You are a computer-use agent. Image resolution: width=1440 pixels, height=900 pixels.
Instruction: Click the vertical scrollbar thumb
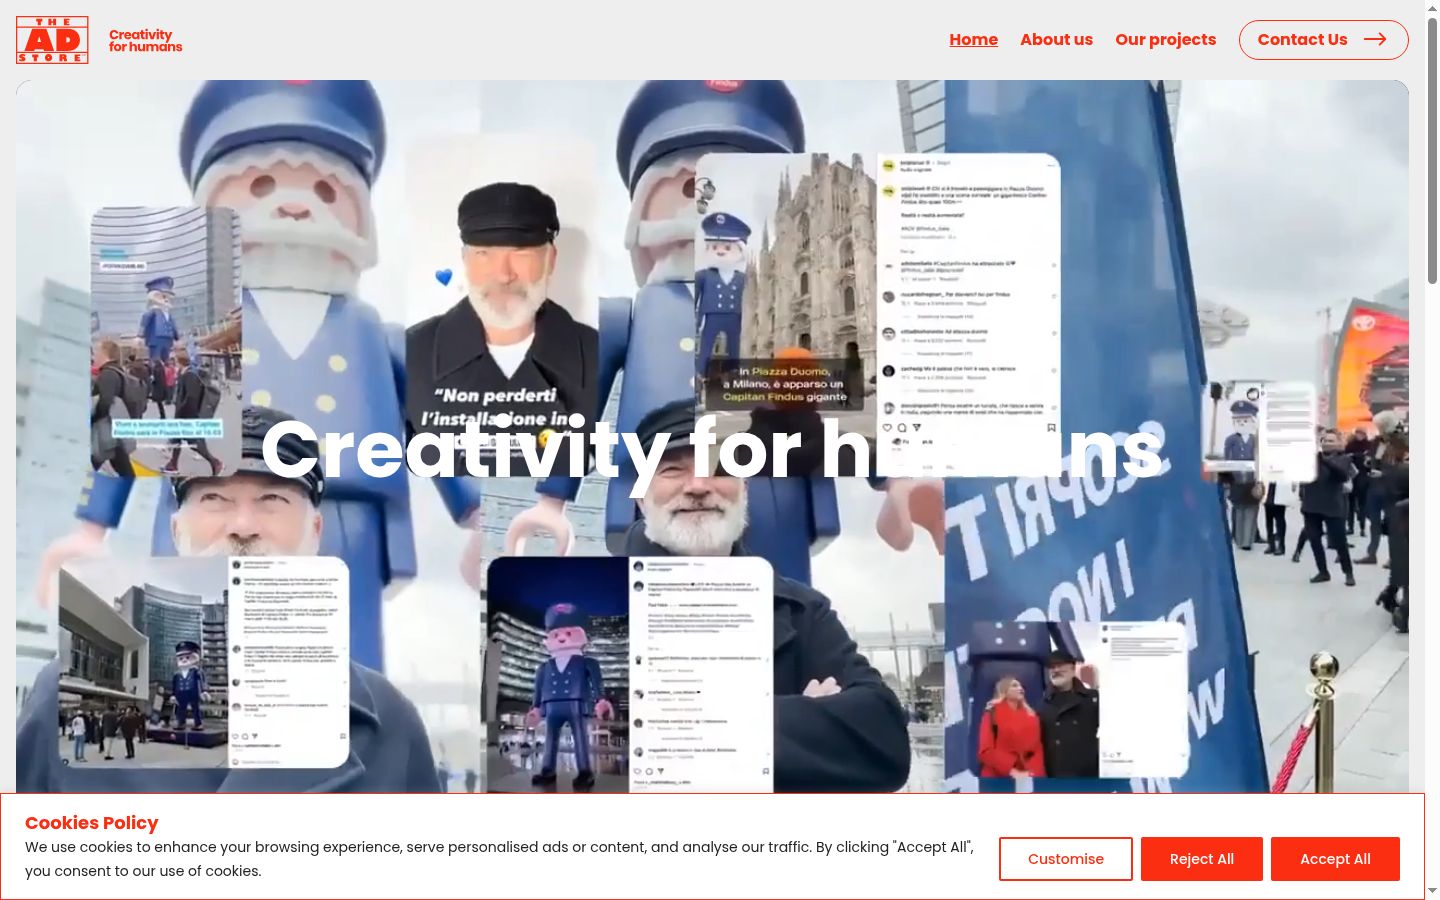(x=1432, y=150)
